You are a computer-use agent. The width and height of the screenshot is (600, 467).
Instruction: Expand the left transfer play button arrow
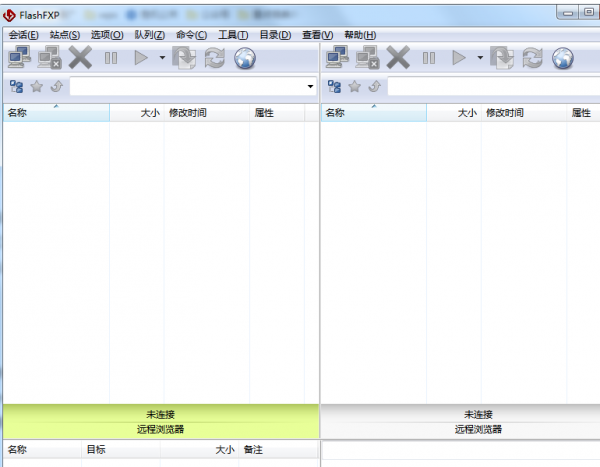click(162, 58)
